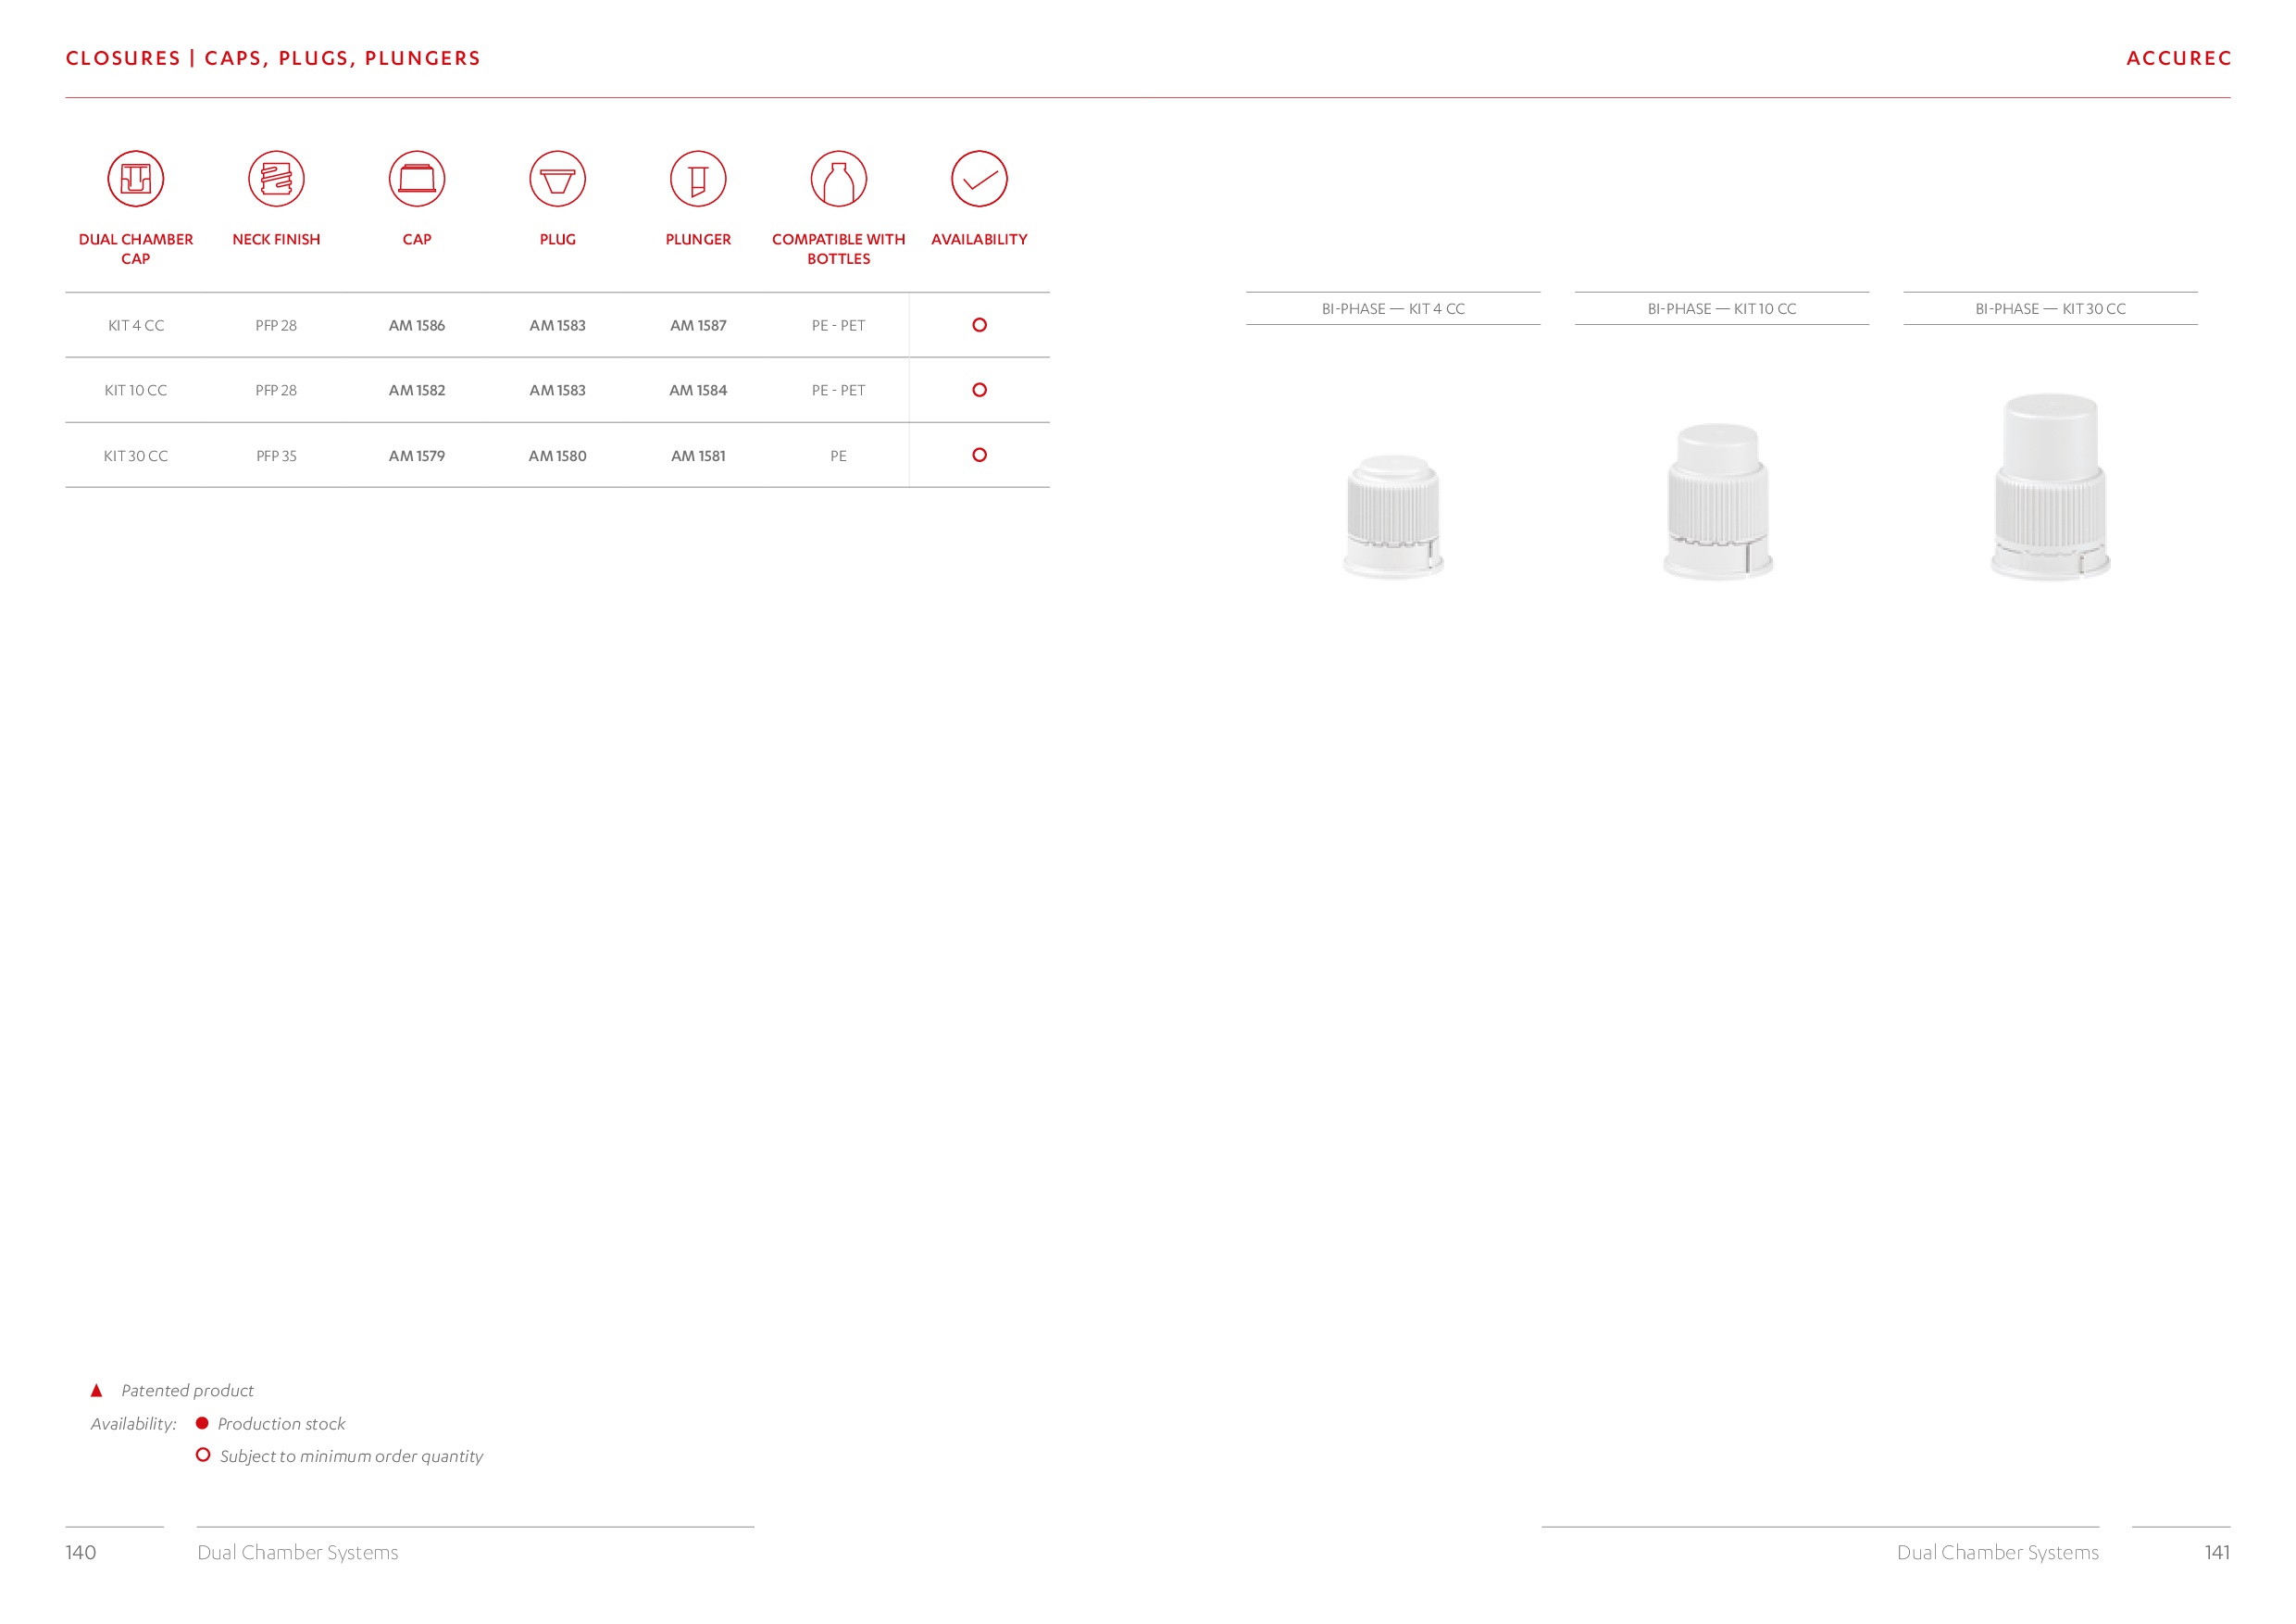Screen dimensions: 2296x1624
Task: Click the 'CAP' column heading text
Action: (x=417, y=240)
